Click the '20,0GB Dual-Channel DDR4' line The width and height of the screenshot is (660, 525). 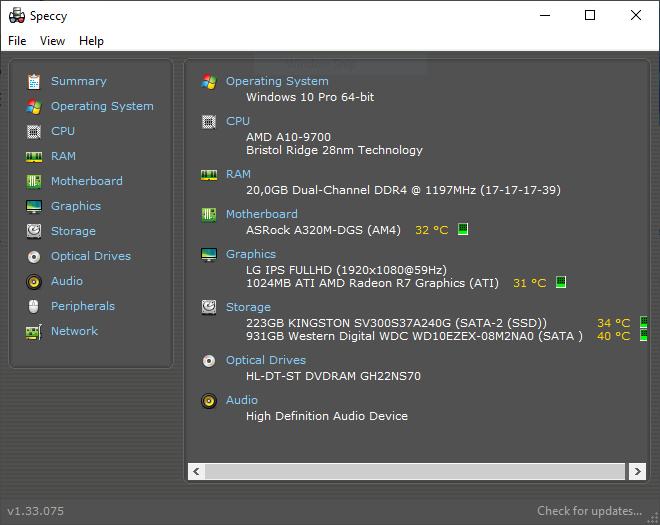point(404,190)
